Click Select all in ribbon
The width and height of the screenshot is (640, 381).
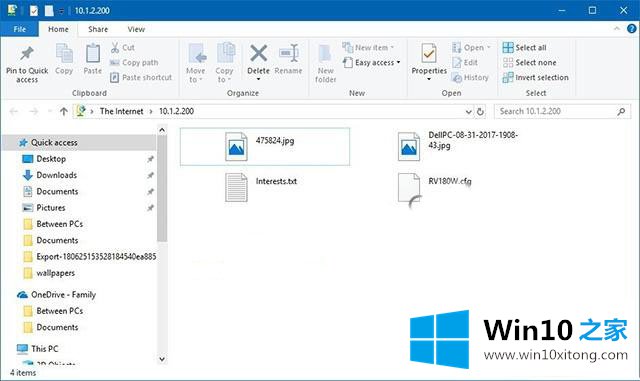pos(524,48)
